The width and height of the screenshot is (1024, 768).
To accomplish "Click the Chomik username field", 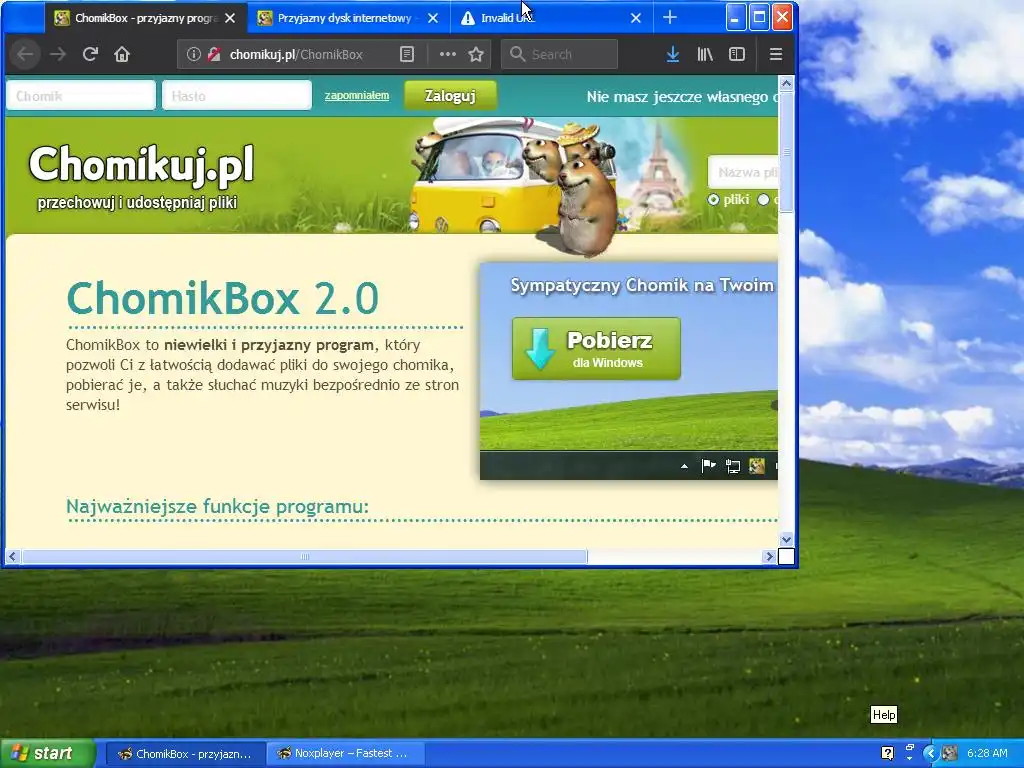I will tap(81, 95).
